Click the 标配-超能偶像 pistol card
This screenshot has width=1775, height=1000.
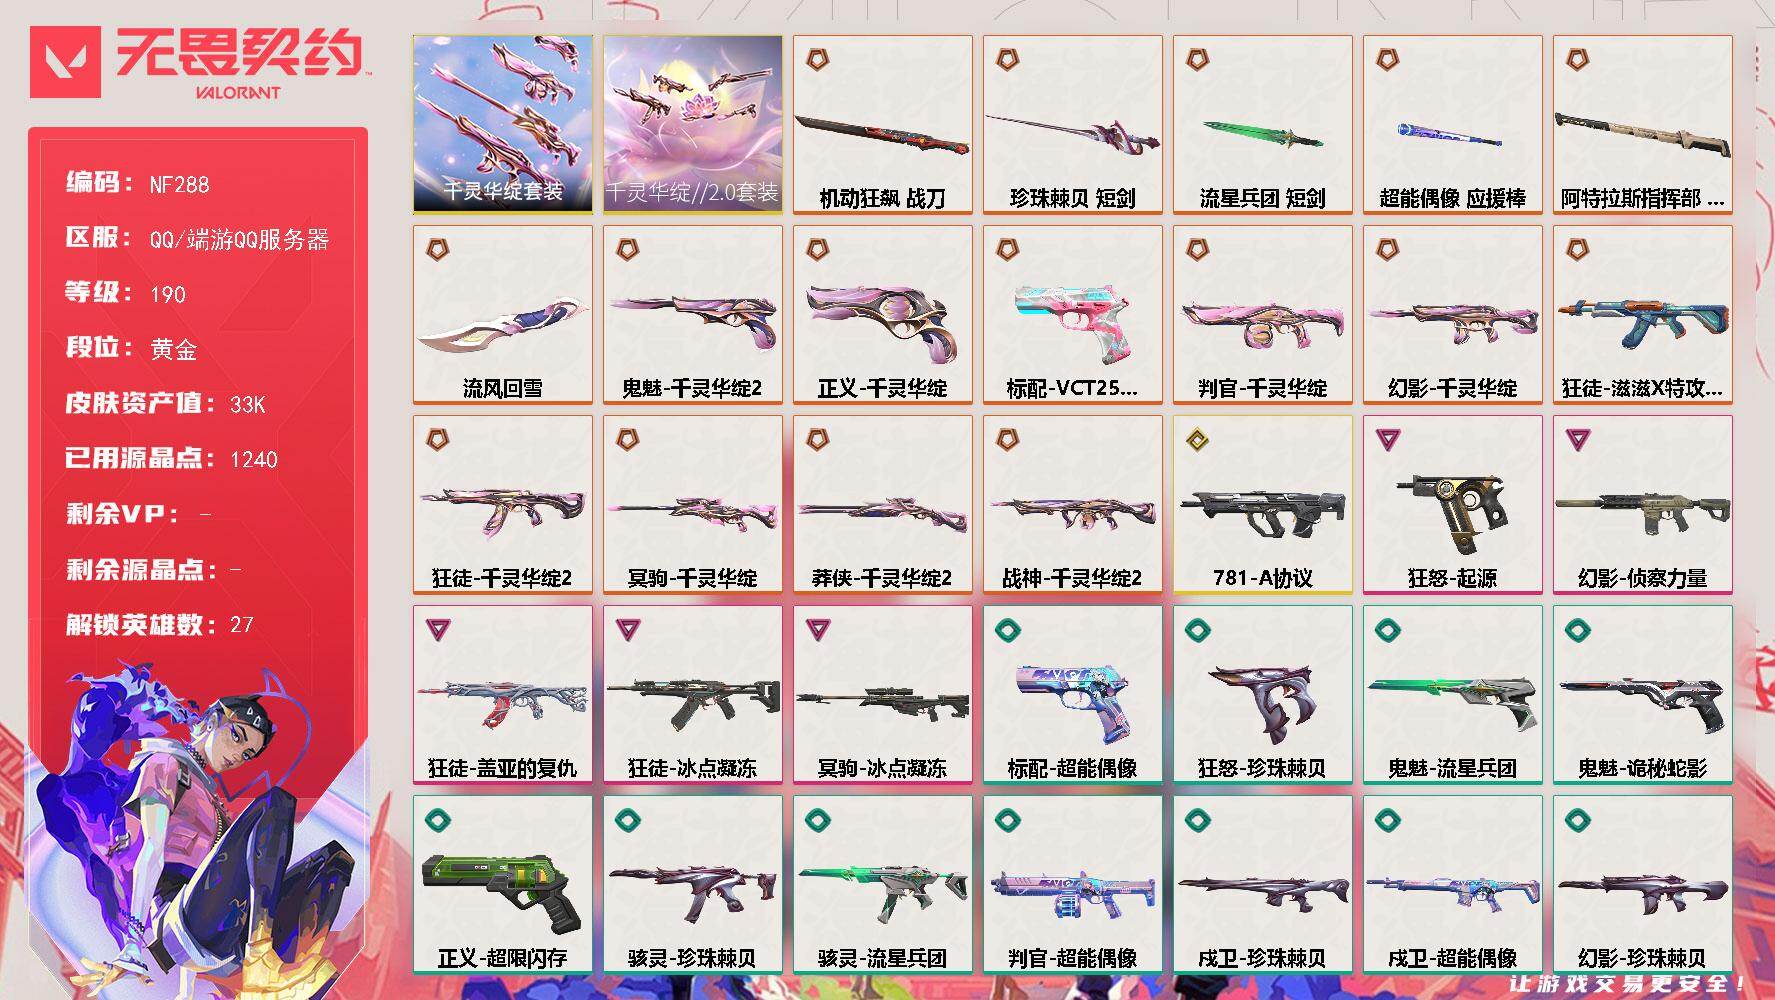coord(1072,695)
